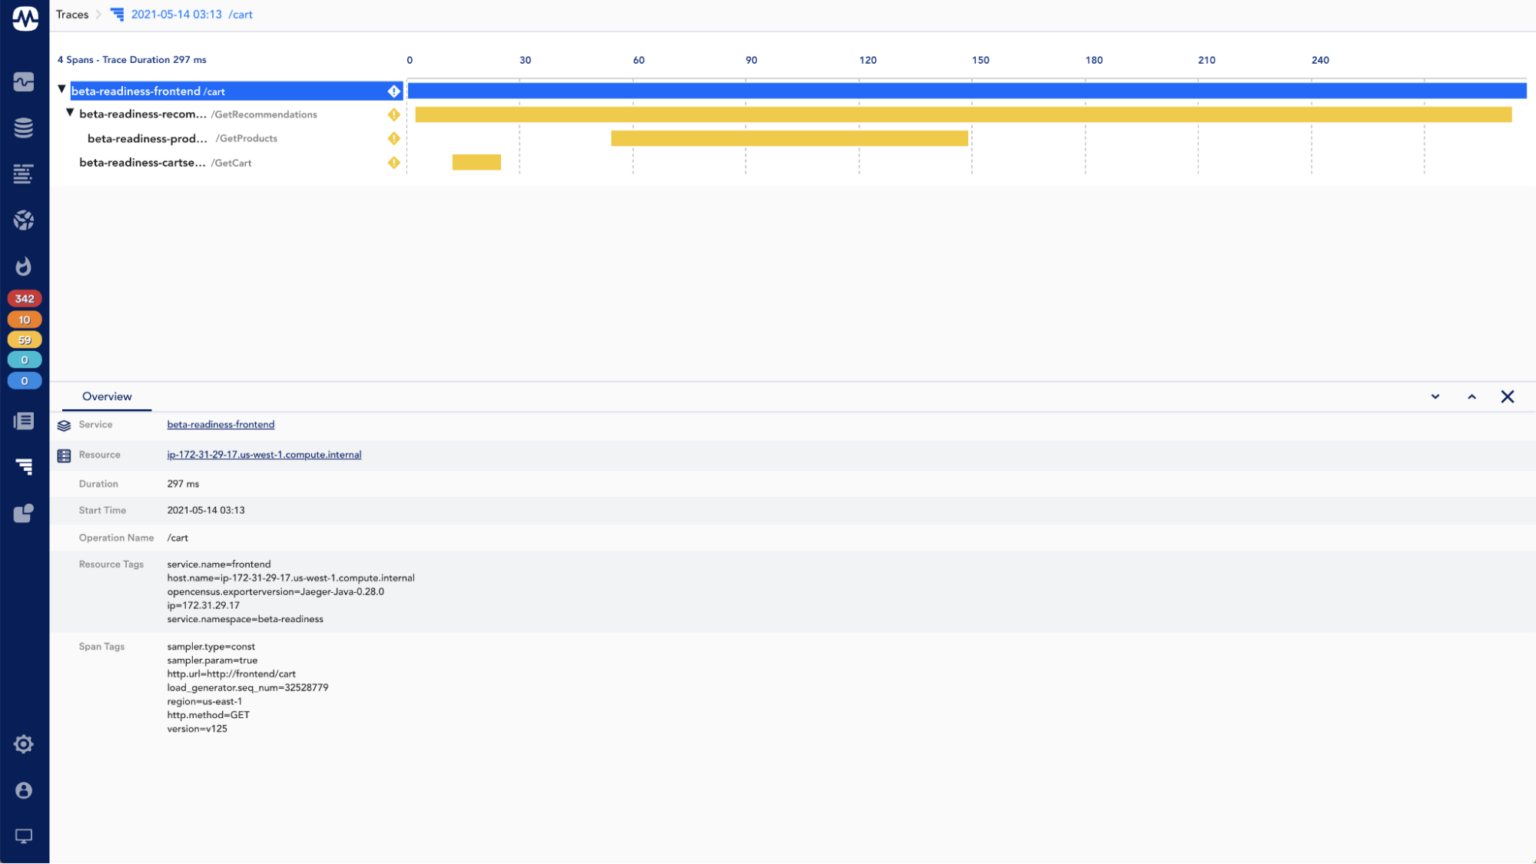Select the Reports icon in the sidebar

[23, 420]
